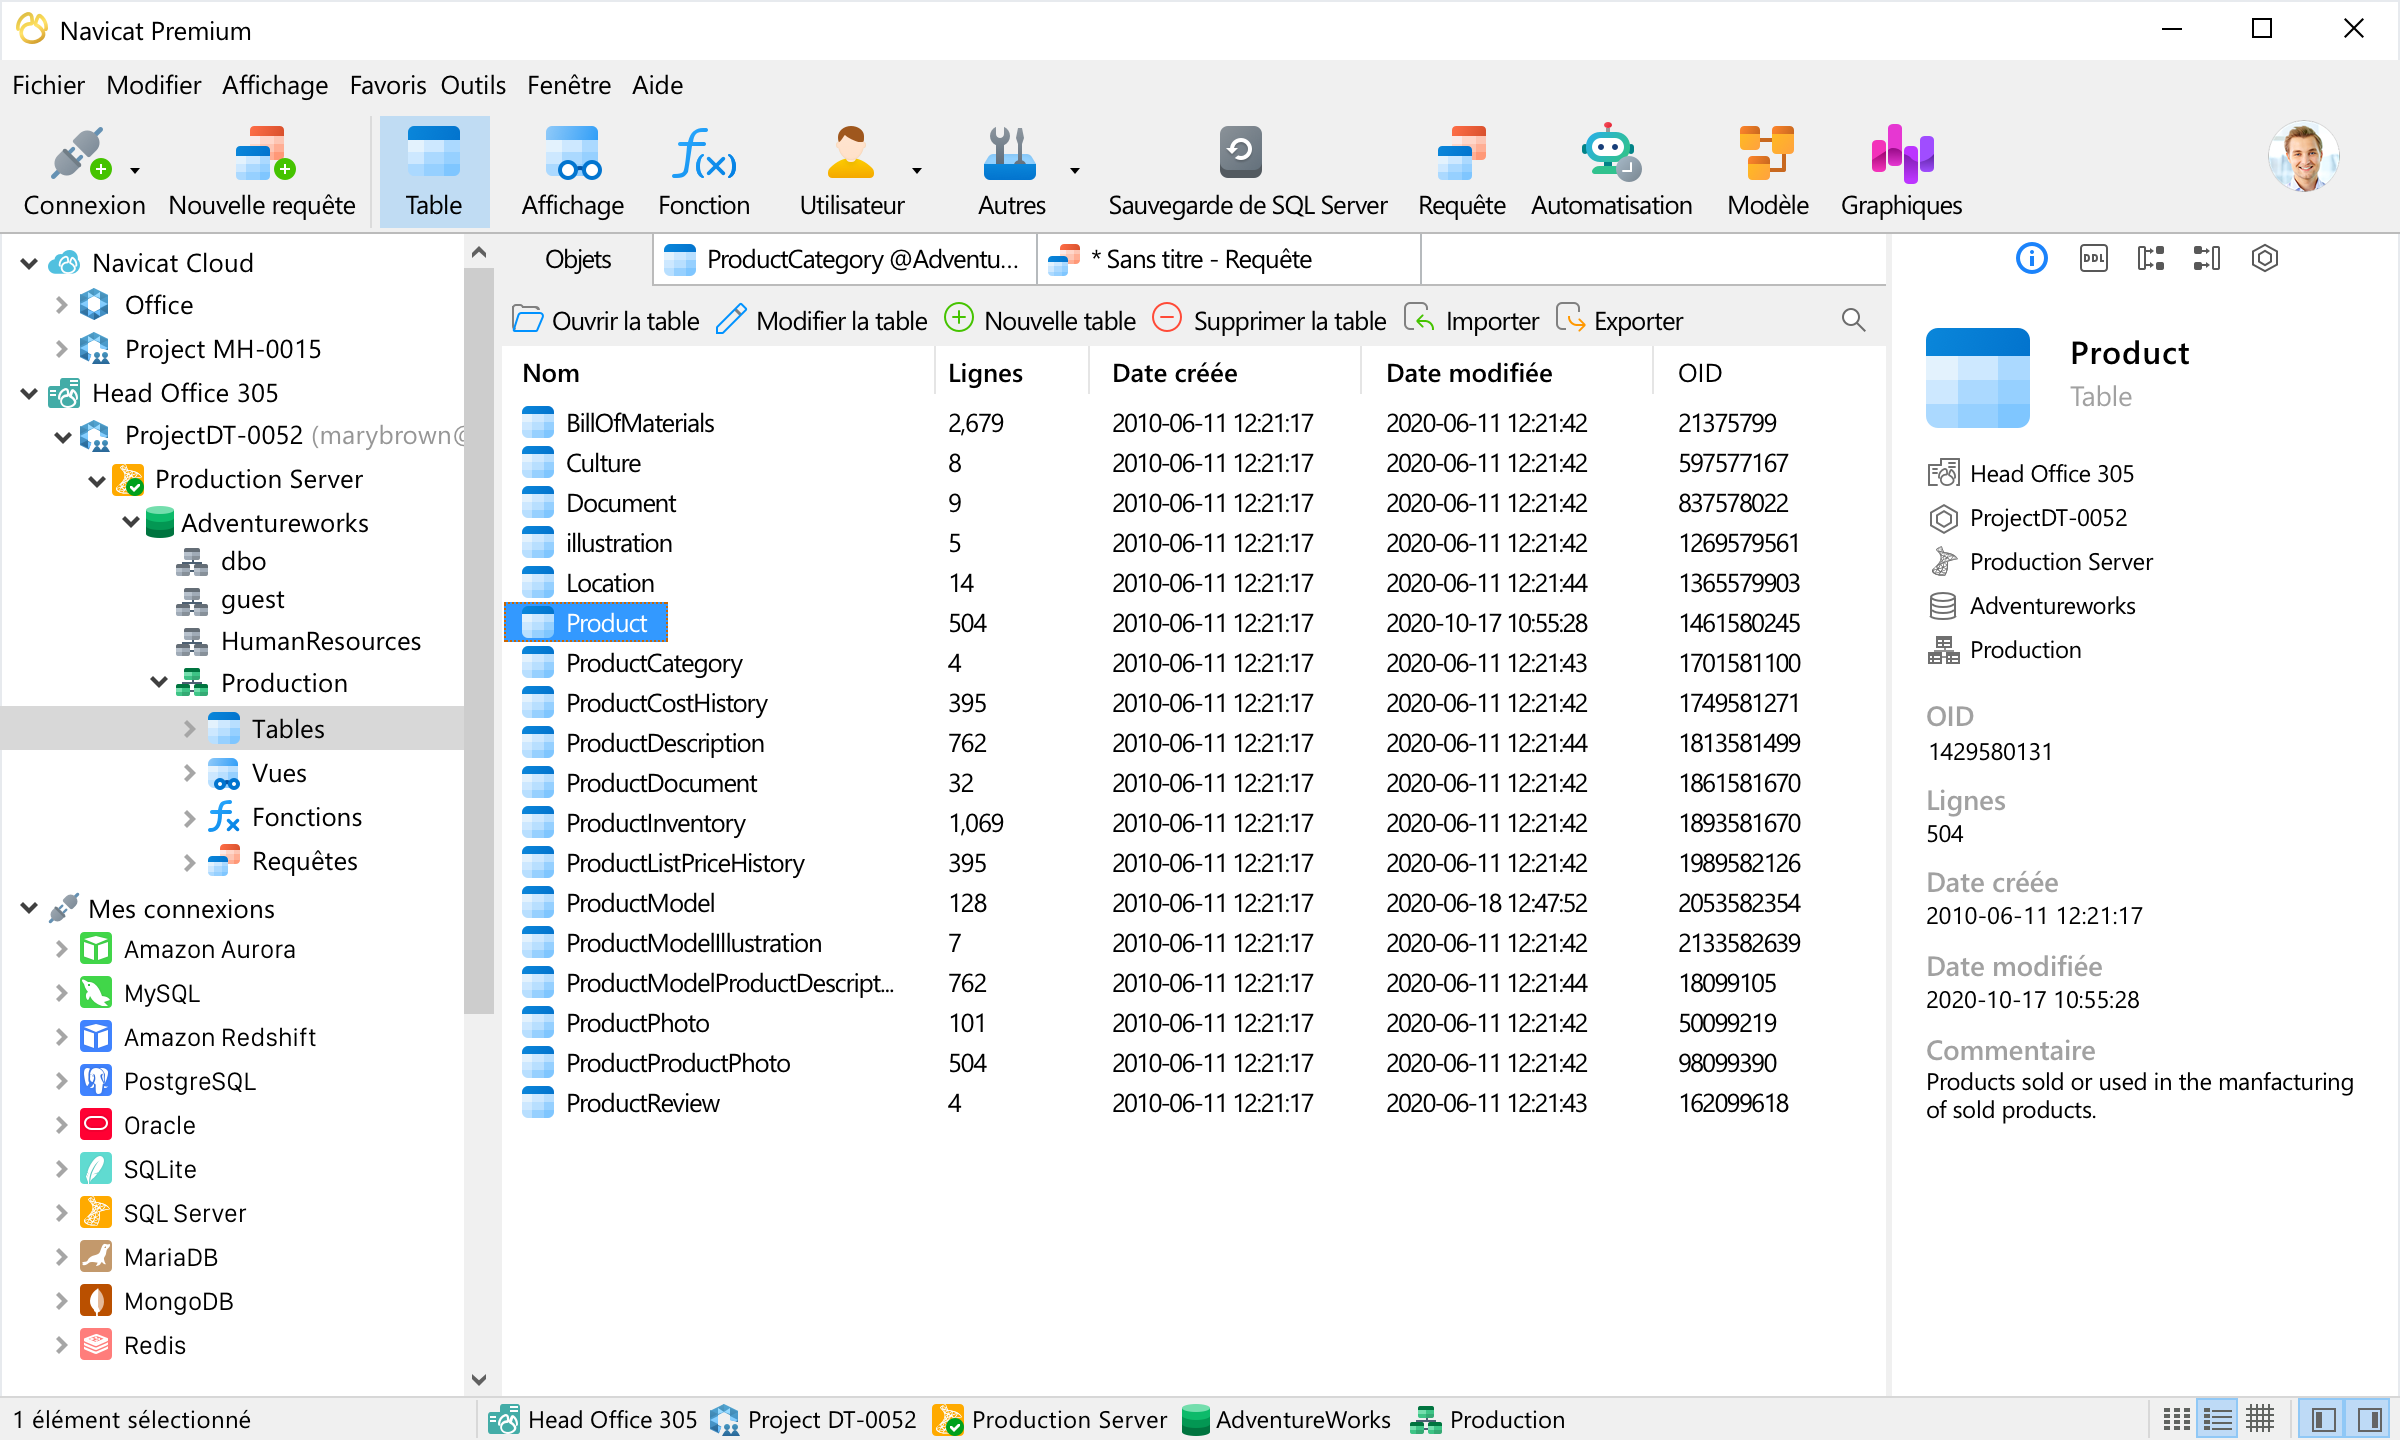Toggle the left navigation pane
The height and width of the screenshot is (1440, 2400).
click(x=2323, y=1419)
